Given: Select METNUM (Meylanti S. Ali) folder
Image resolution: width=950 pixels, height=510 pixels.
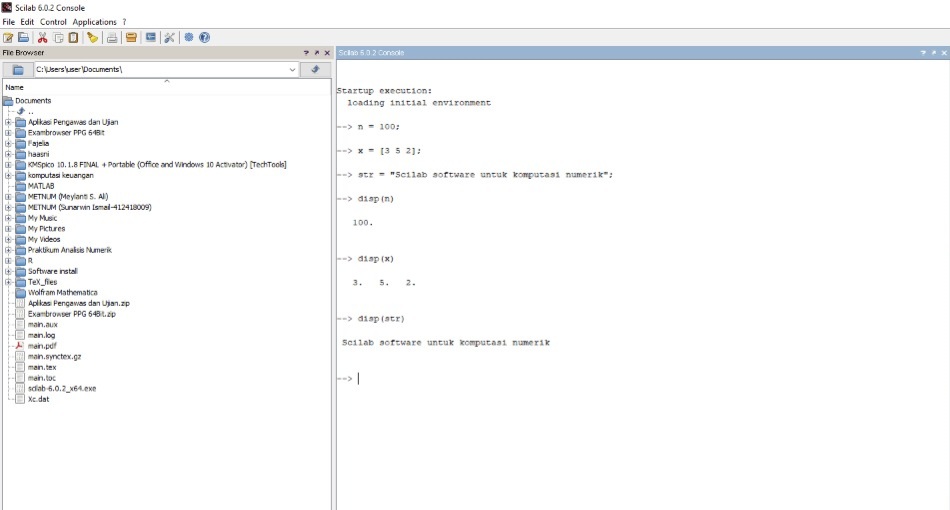Looking at the screenshot, I should [67, 197].
